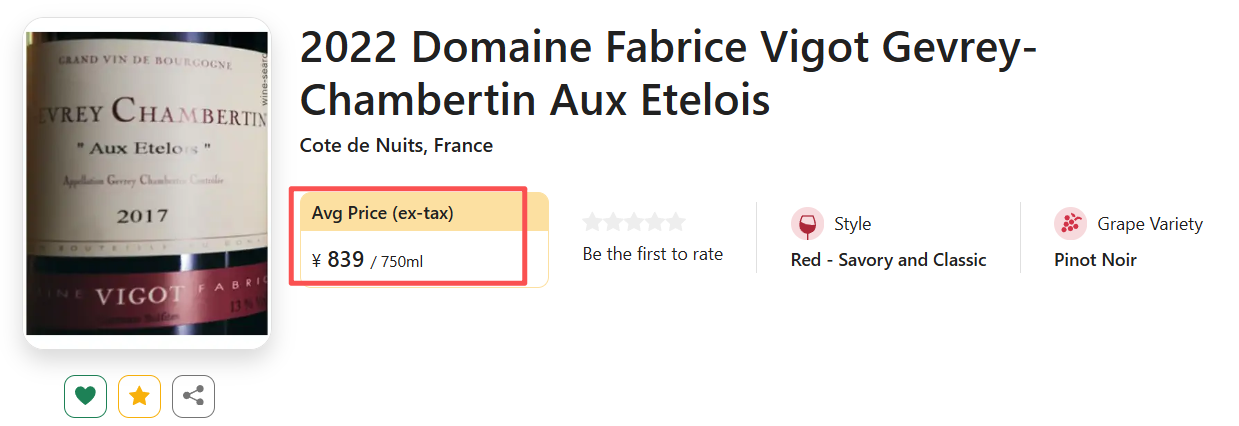Click the 'Grape Variety' label
Image resolution: width=1239 pixels, height=426 pixels.
pos(1150,224)
